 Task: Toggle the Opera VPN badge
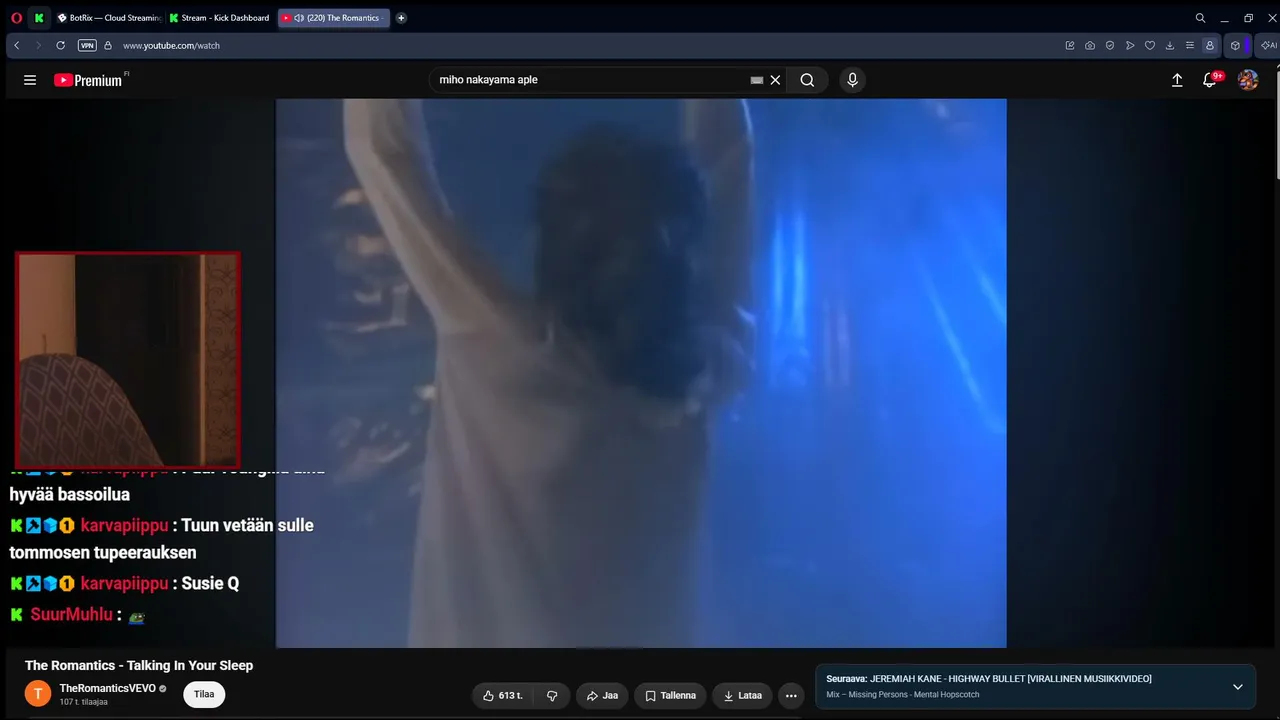[87, 45]
